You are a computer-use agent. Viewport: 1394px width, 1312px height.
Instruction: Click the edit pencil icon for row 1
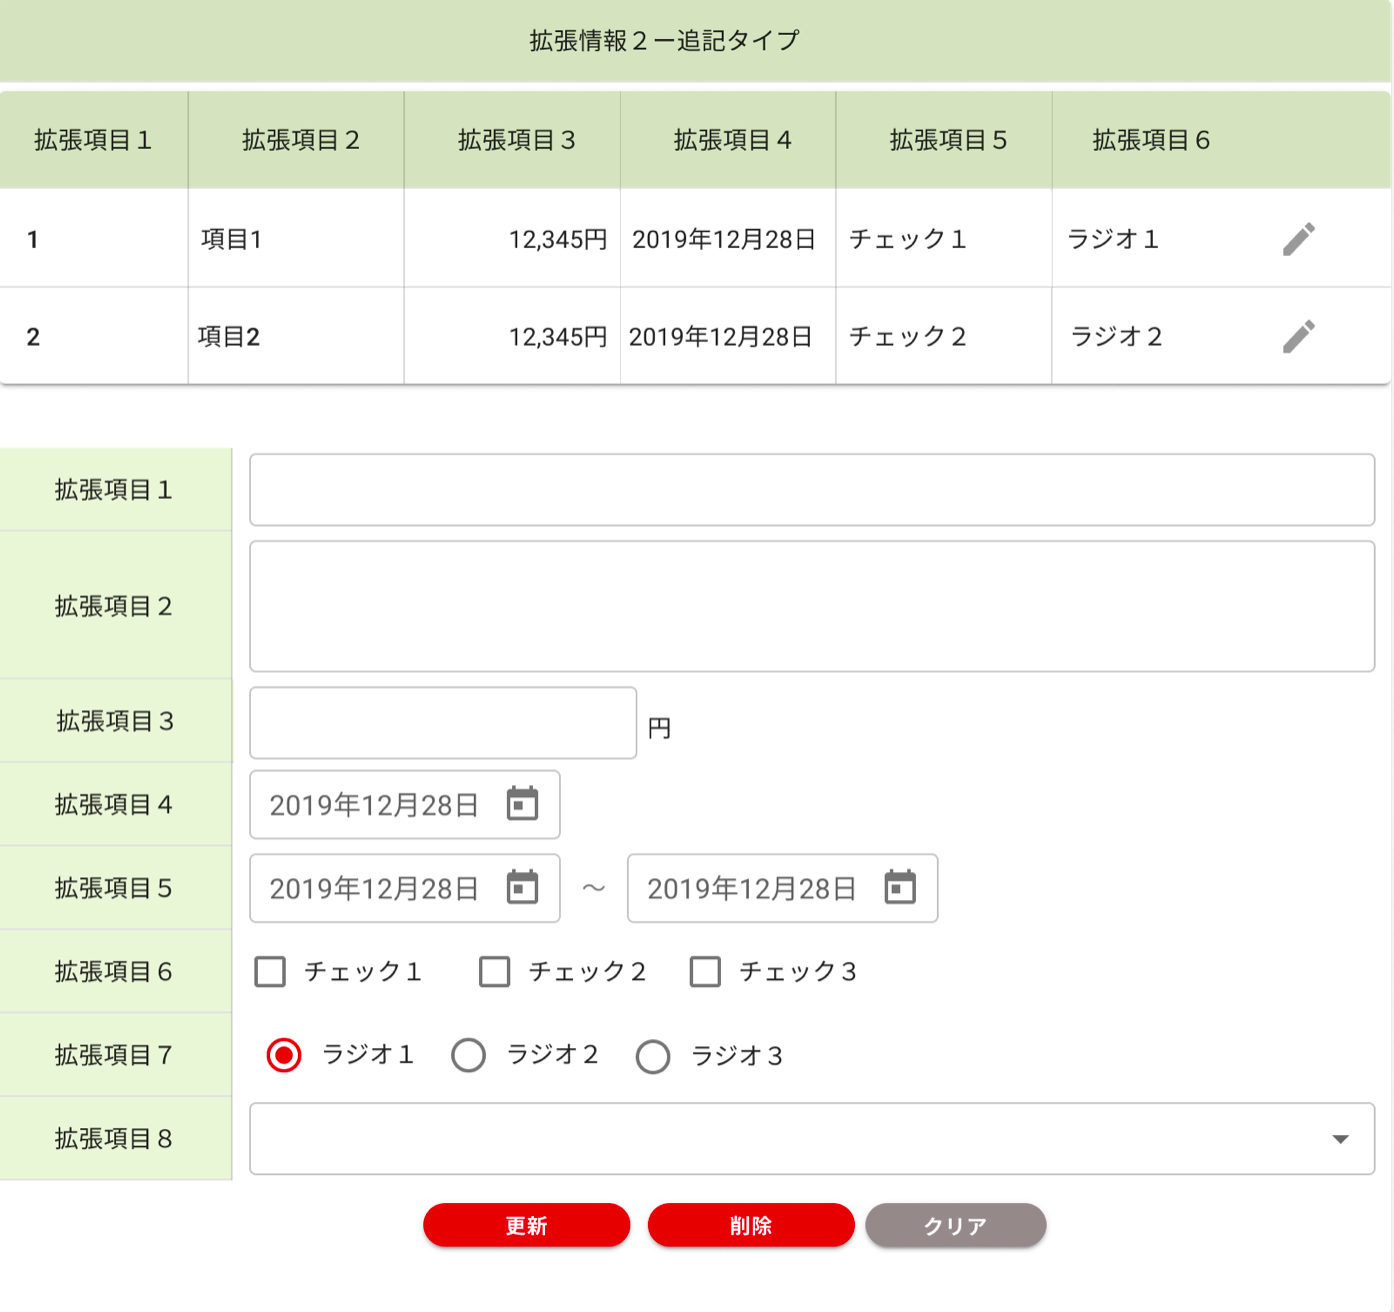point(1298,239)
